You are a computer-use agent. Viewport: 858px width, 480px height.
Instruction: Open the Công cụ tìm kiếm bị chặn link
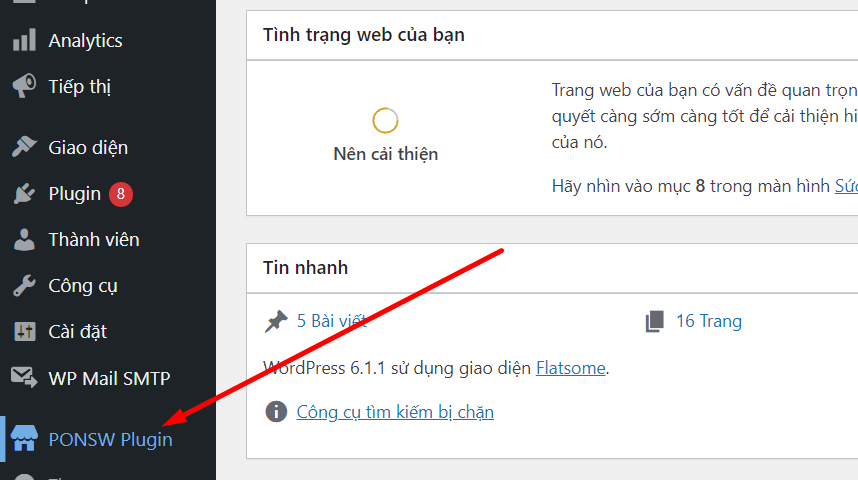[395, 412]
